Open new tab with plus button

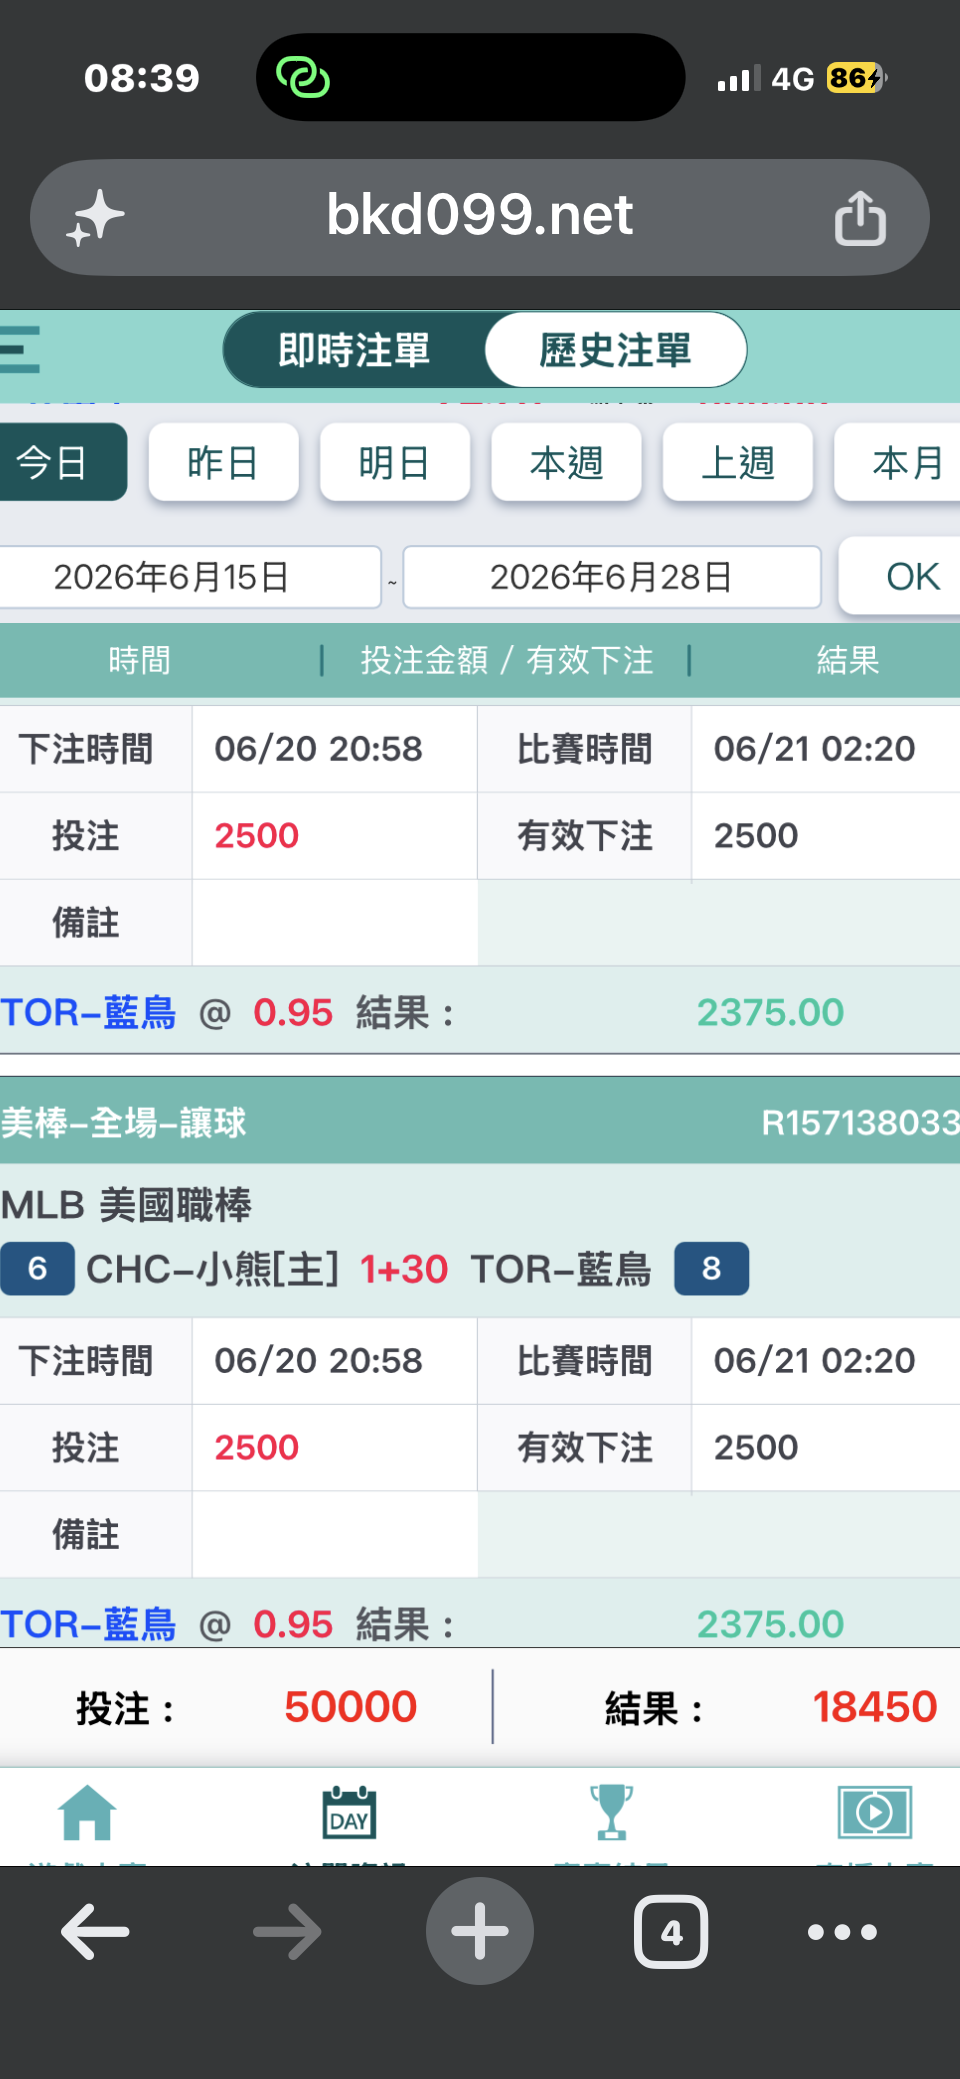tap(480, 1931)
